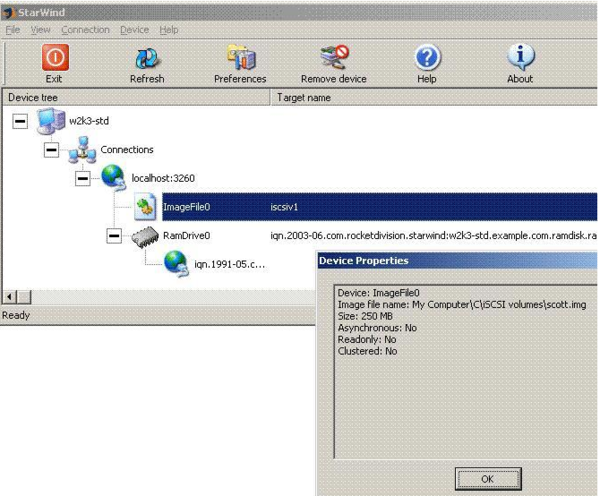Click the Connections network icon
This screenshot has height=496, width=600.
click(x=82, y=150)
